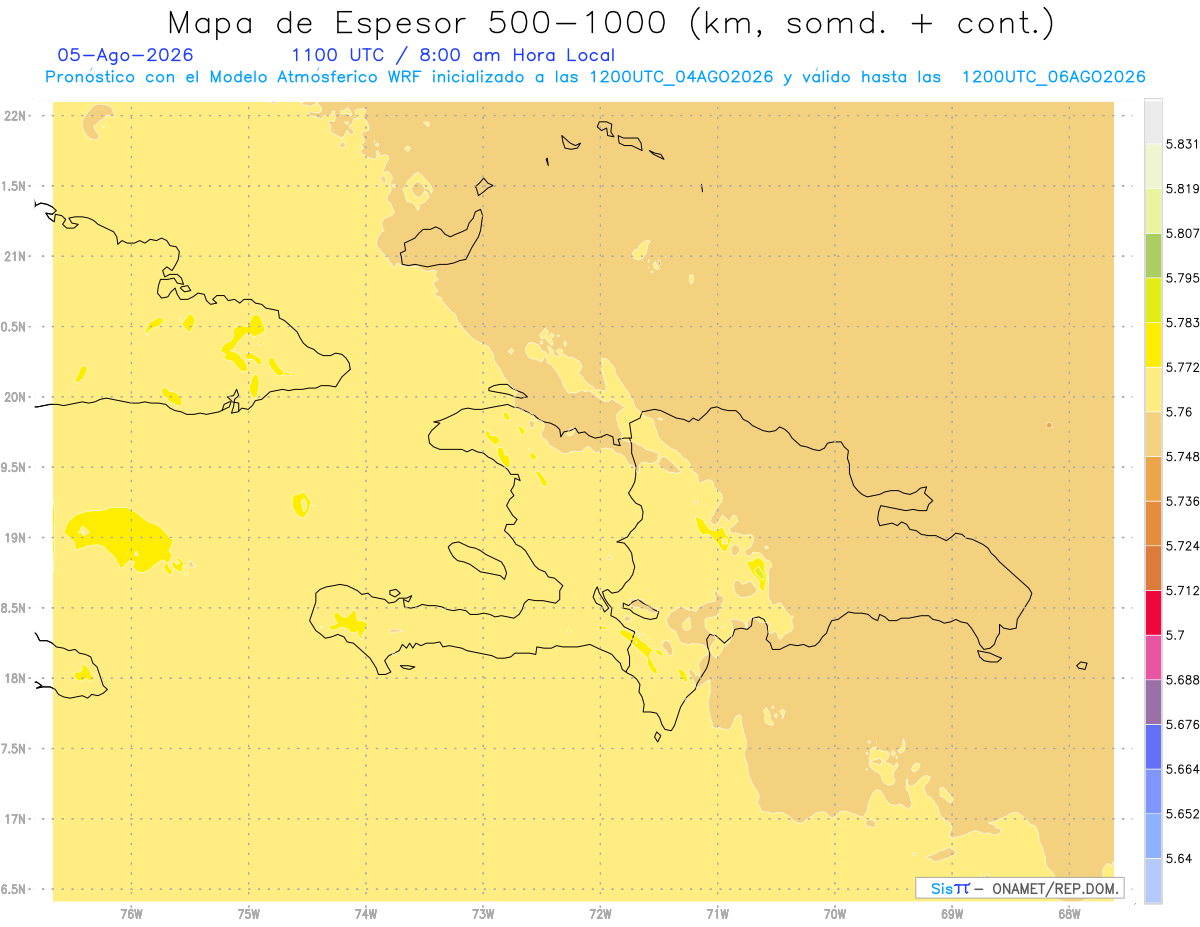Click the legend value 5.664
The height and width of the screenshot is (927, 1200).
1183,769
